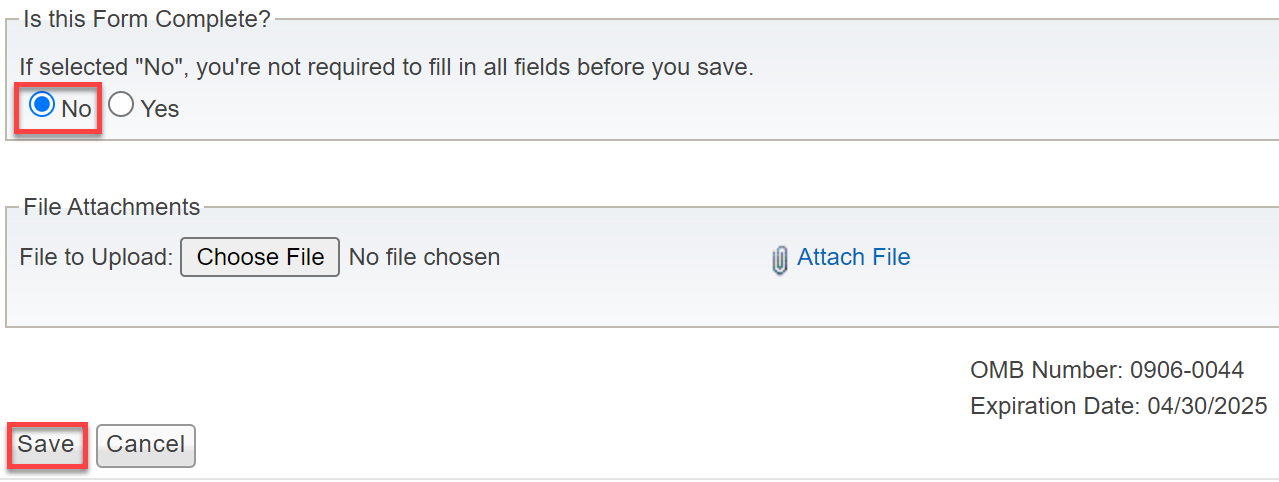Attach the chosen file using paperclip link

[x=853, y=257]
